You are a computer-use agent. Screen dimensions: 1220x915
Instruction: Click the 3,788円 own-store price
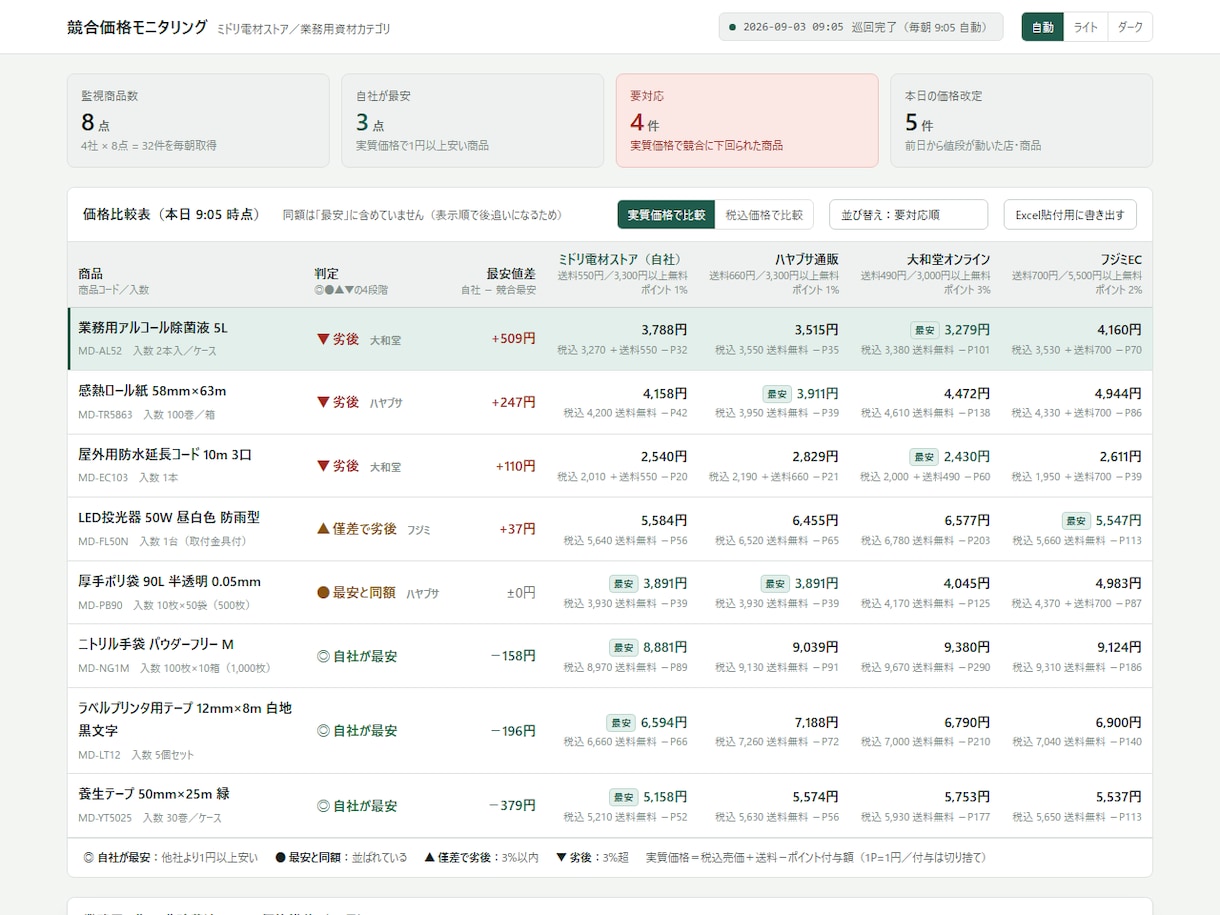tap(664, 329)
